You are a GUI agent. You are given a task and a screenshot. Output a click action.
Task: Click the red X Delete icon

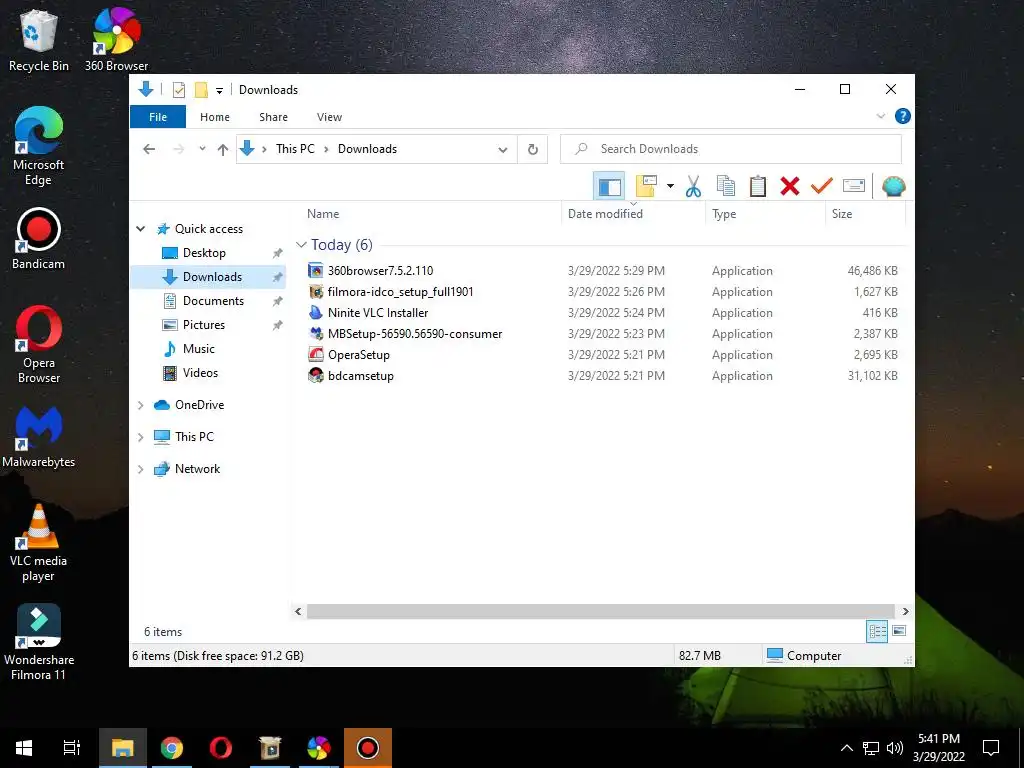790,186
